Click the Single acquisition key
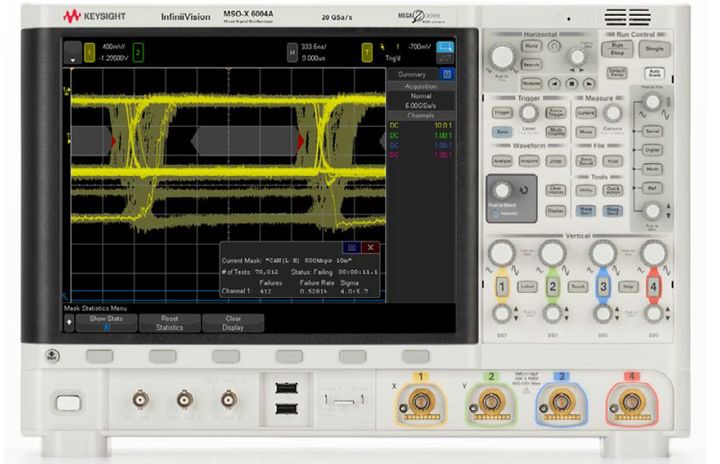Viewport: 720px width, 464px height. (654, 49)
